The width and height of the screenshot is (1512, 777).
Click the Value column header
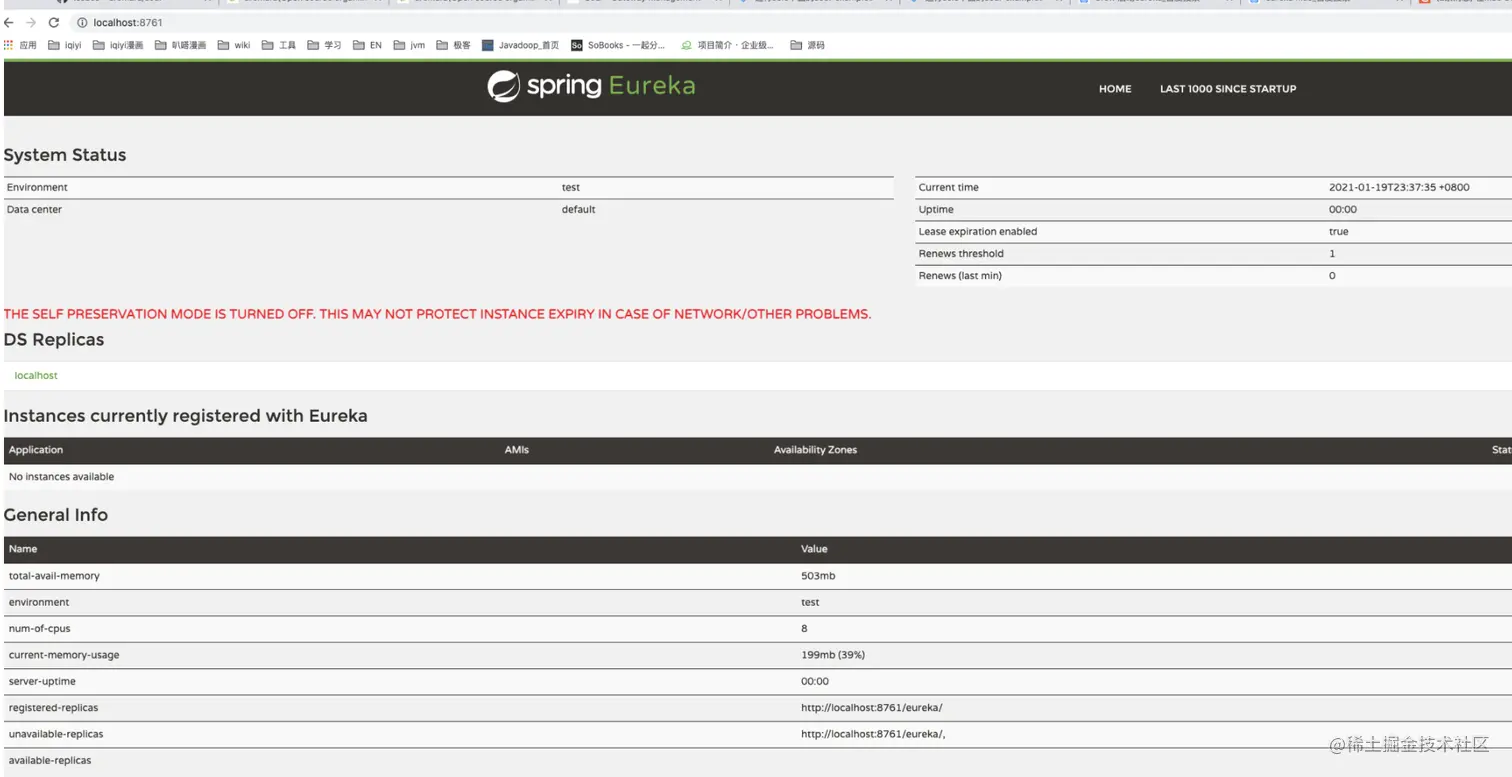click(x=814, y=549)
